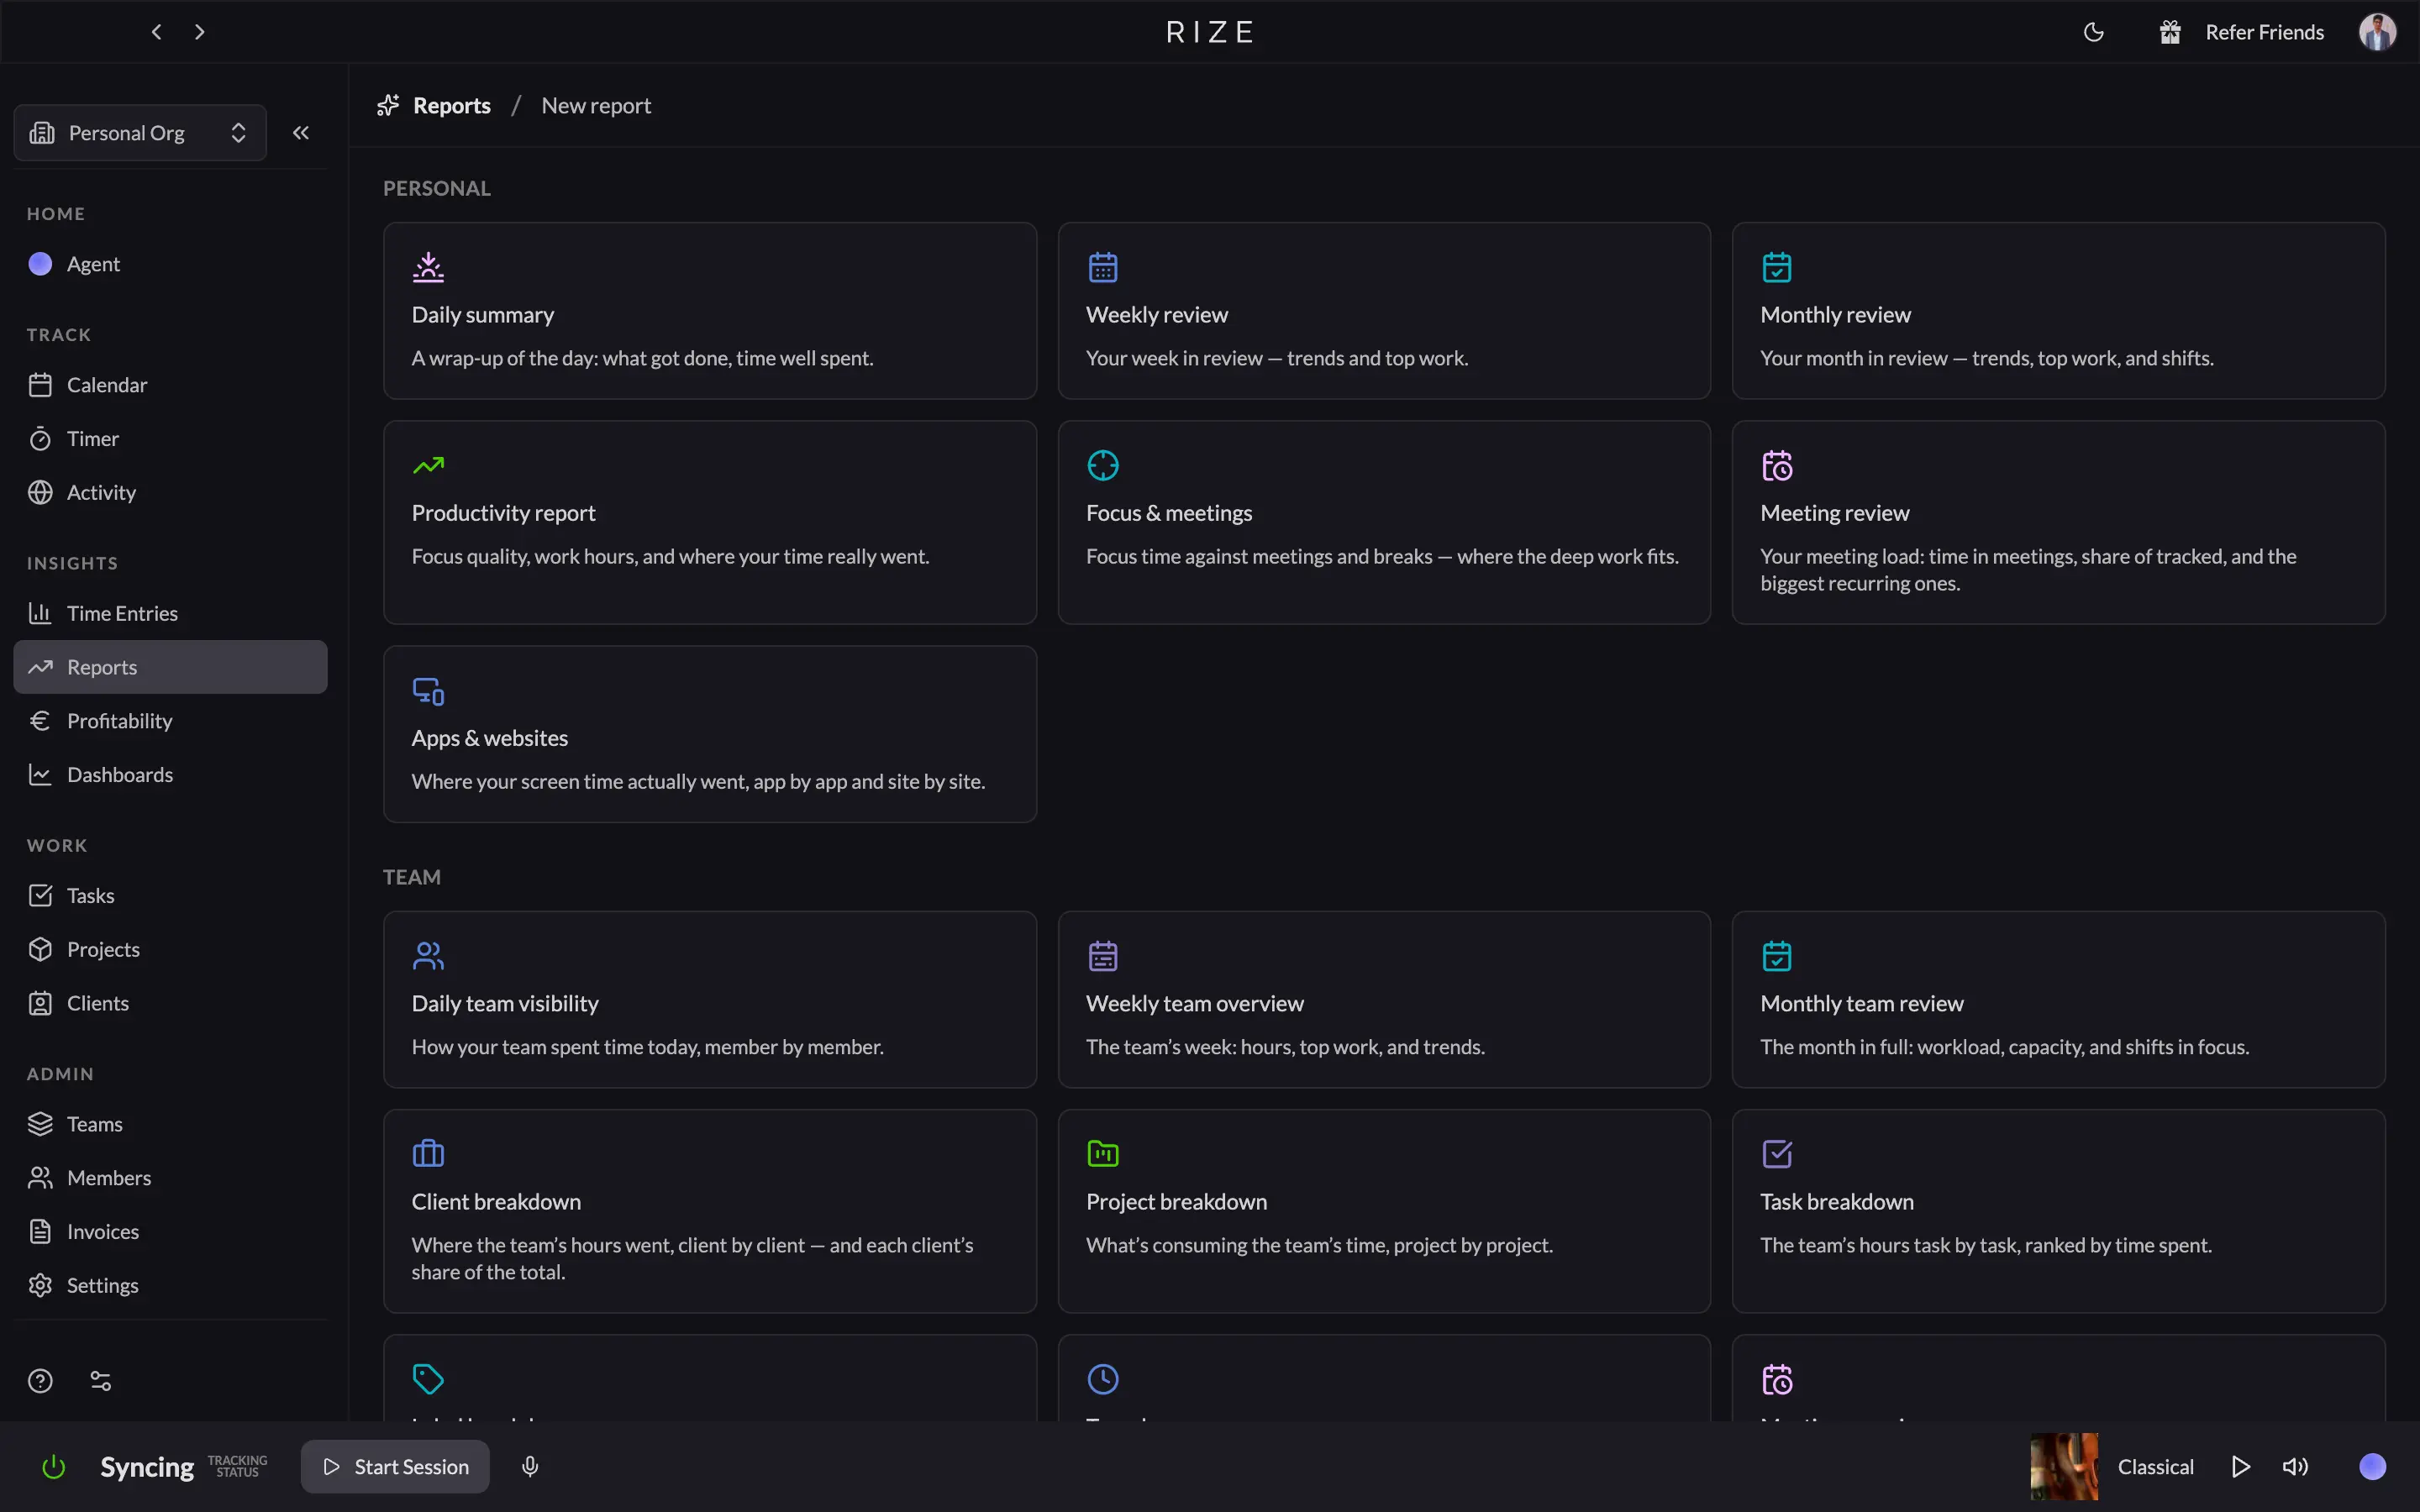Open the user profile avatar
This screenshot has height=1512, width=2420.
coord(2377,32)
